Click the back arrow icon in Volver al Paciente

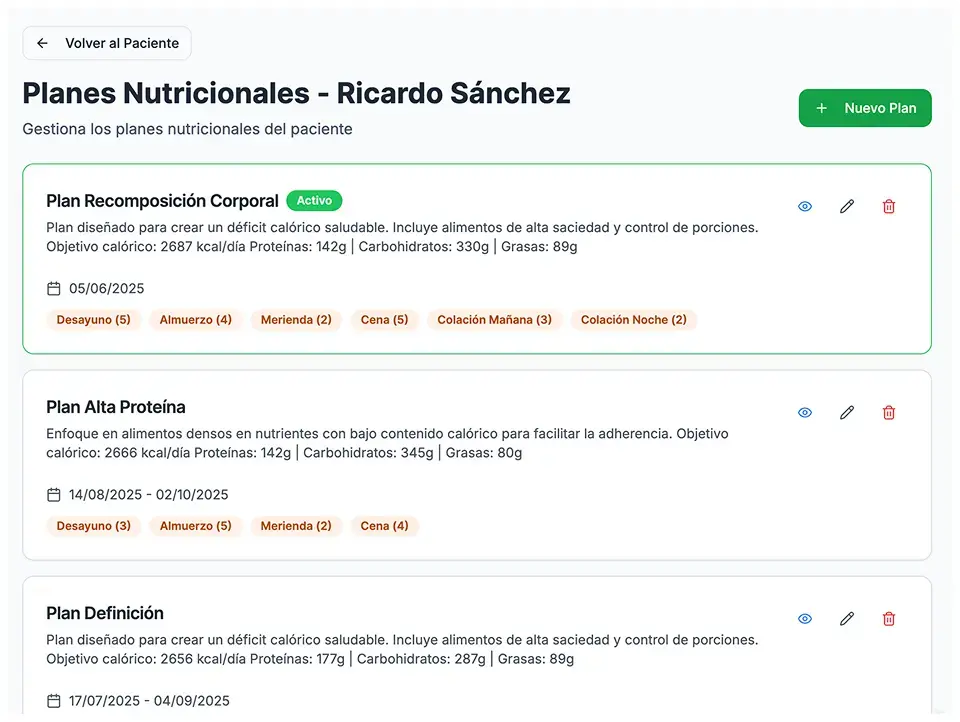(x=41, y=43)
